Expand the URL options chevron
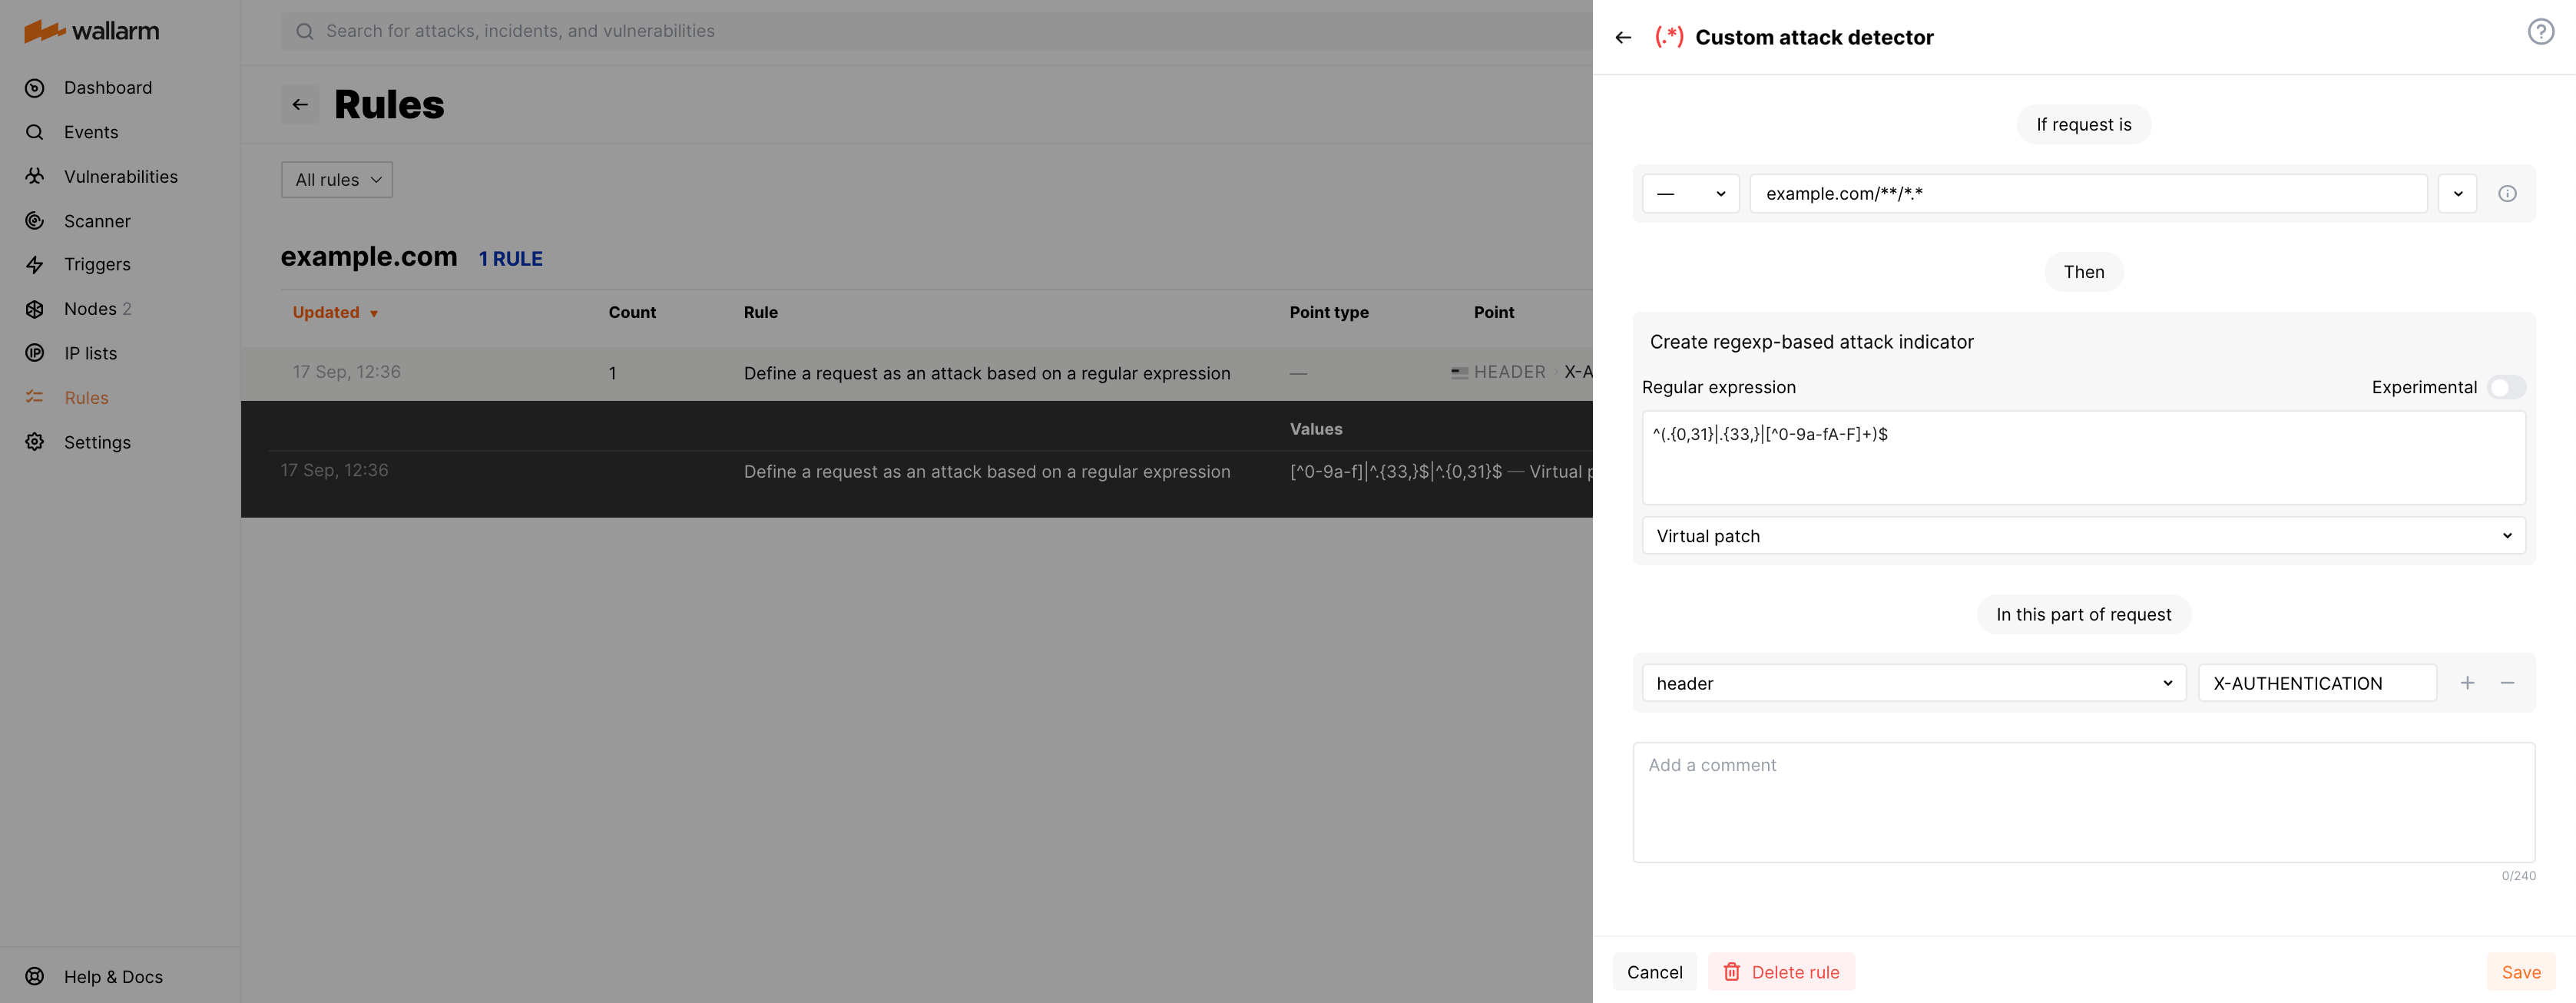2576x1003 pixels. point(2457,194)
